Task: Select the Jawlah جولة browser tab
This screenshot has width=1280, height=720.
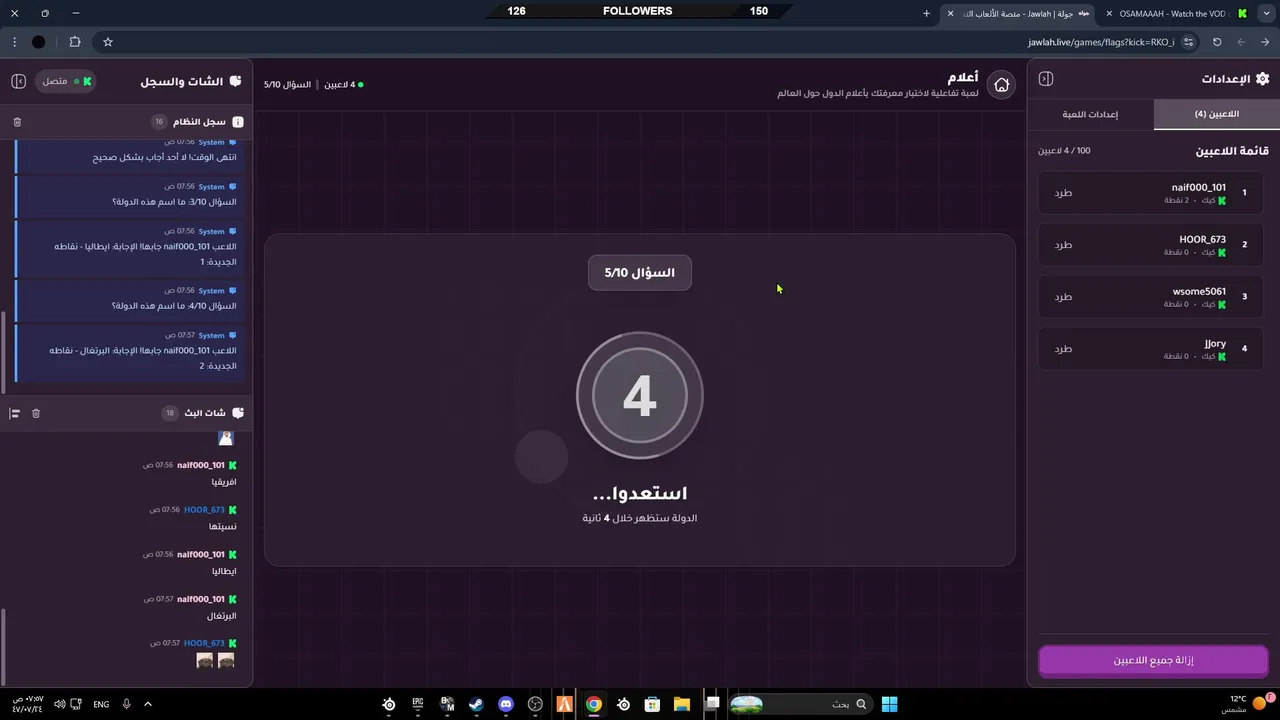Action: (1018, 13)
